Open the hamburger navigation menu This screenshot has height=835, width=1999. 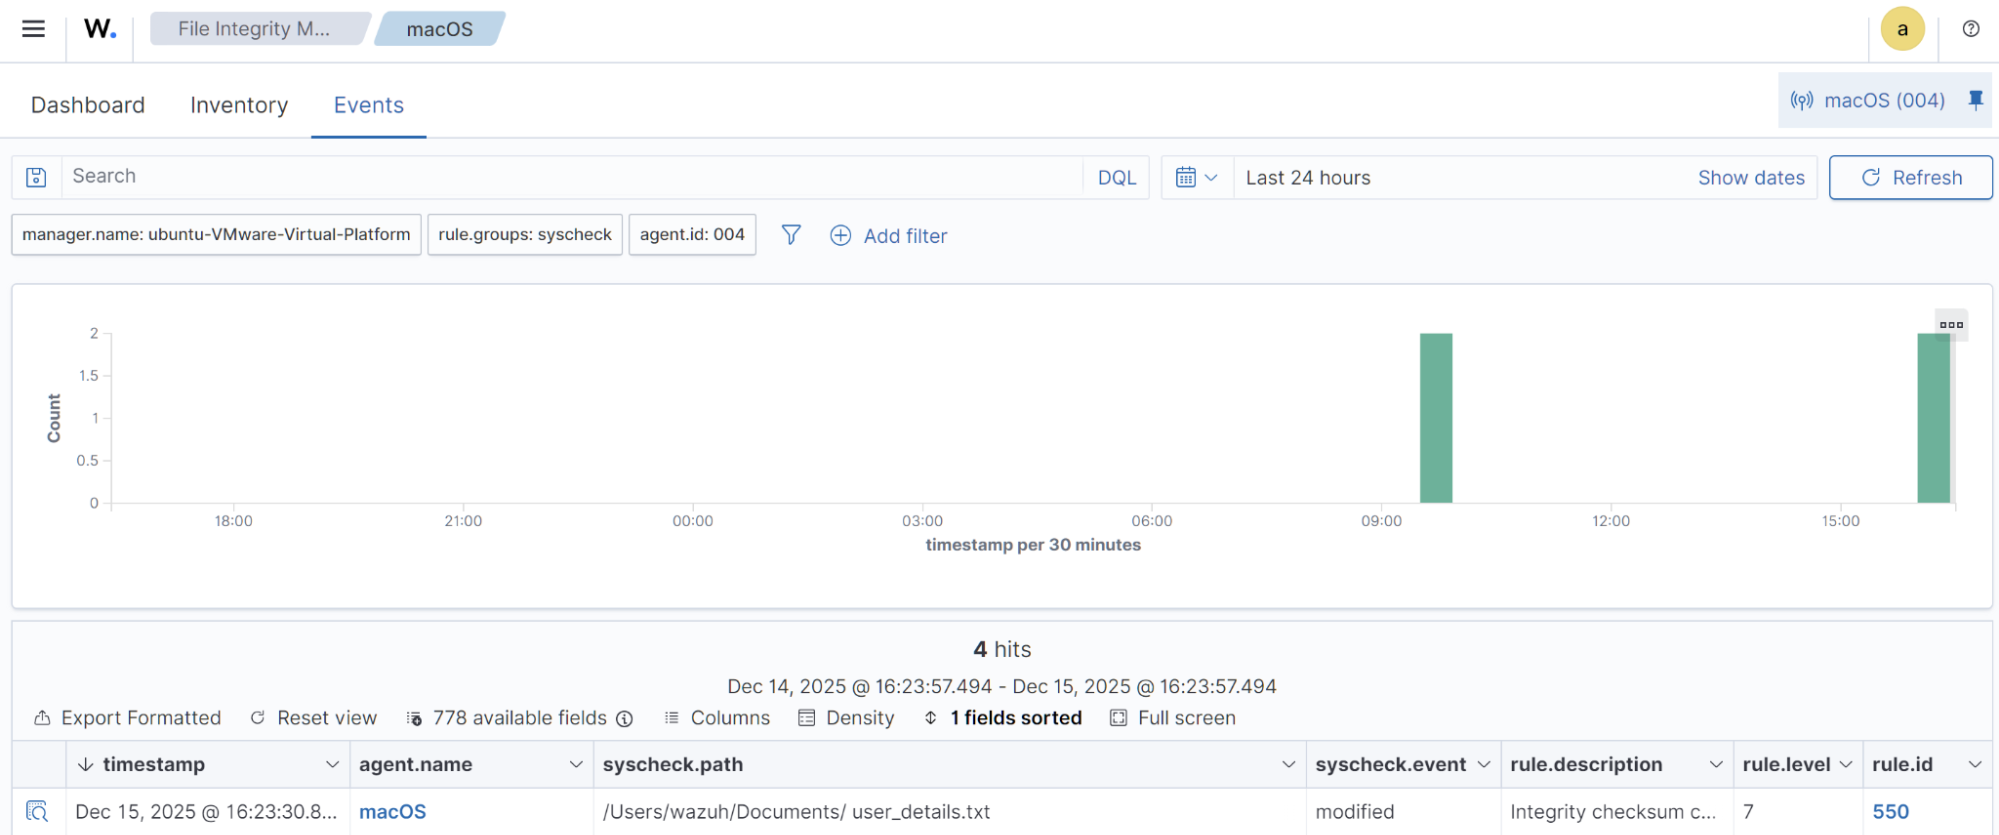tap(33, 28)
